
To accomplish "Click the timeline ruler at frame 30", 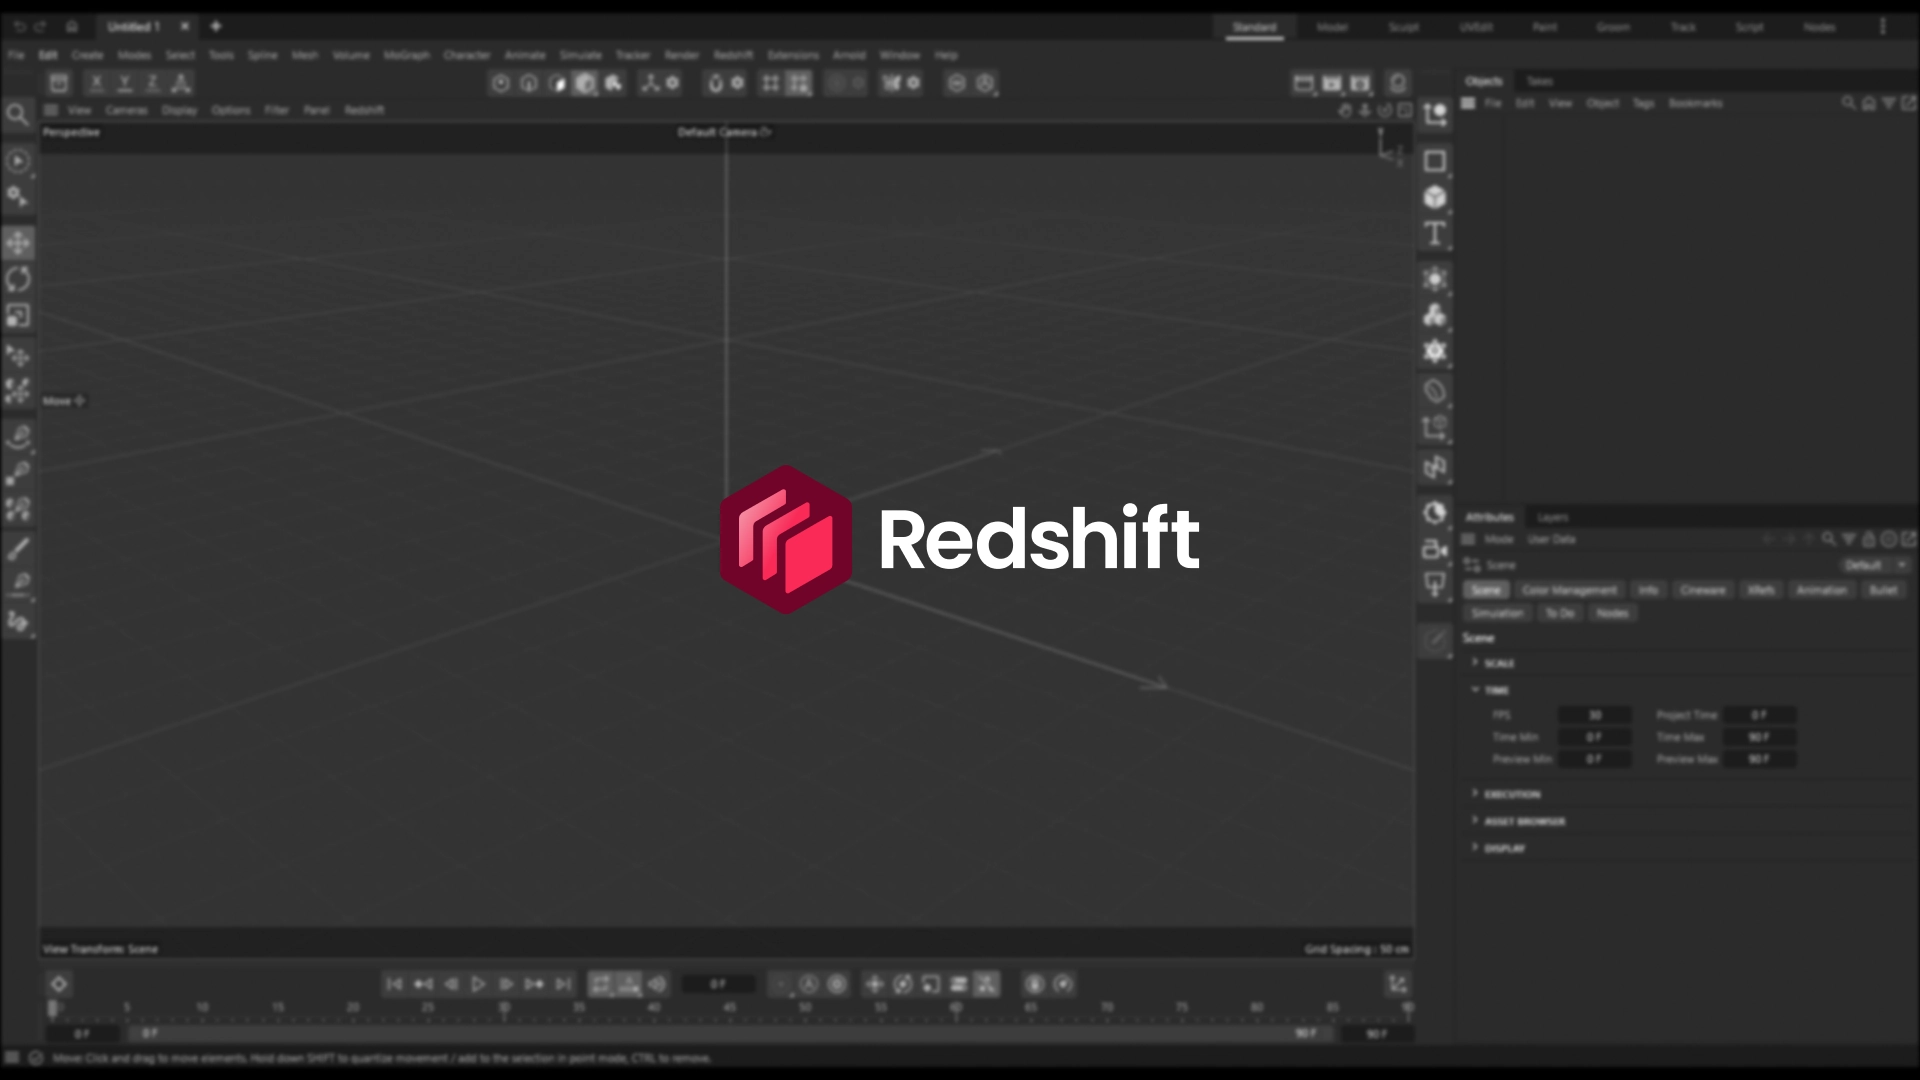I will [504, 1008].
